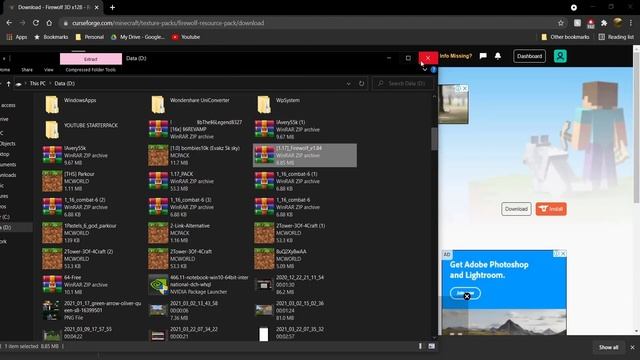Open the Bookmarks folder in bookmarks bar
Viewport: 640px width, 360px height.
click(51, 37)
